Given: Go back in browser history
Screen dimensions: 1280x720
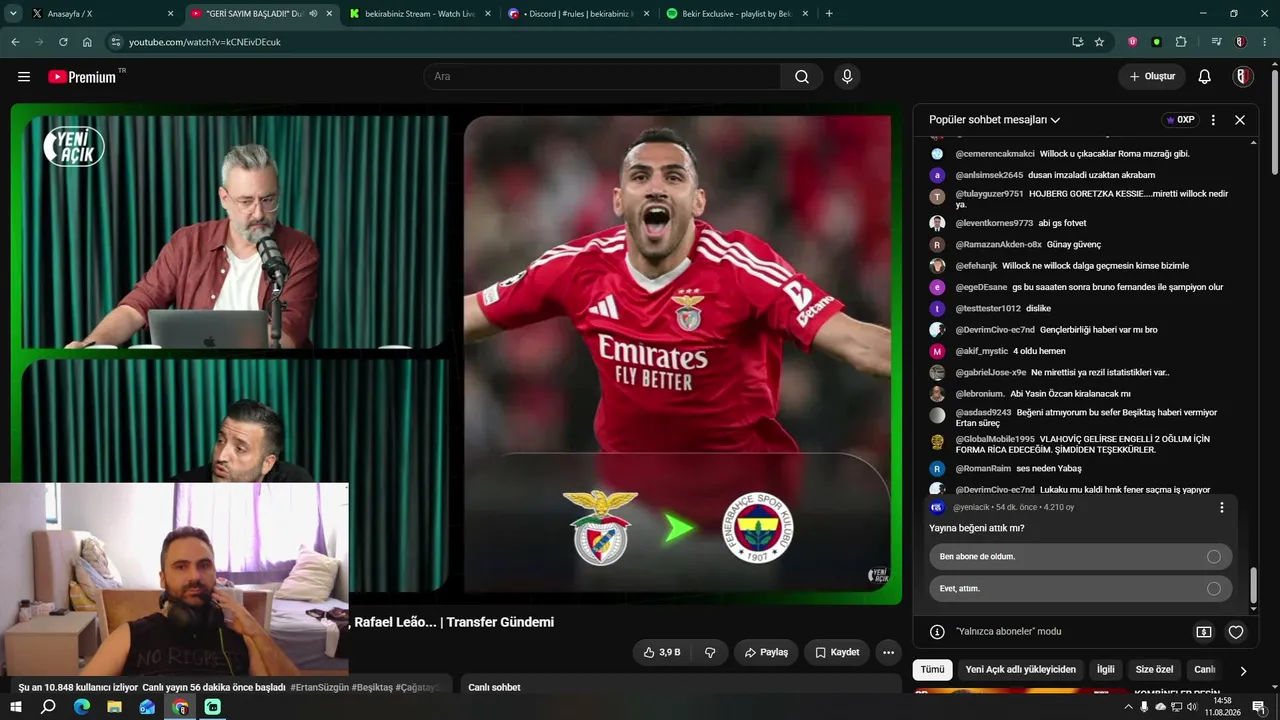Looking at the screenshot, I should [x=15, y=42].
